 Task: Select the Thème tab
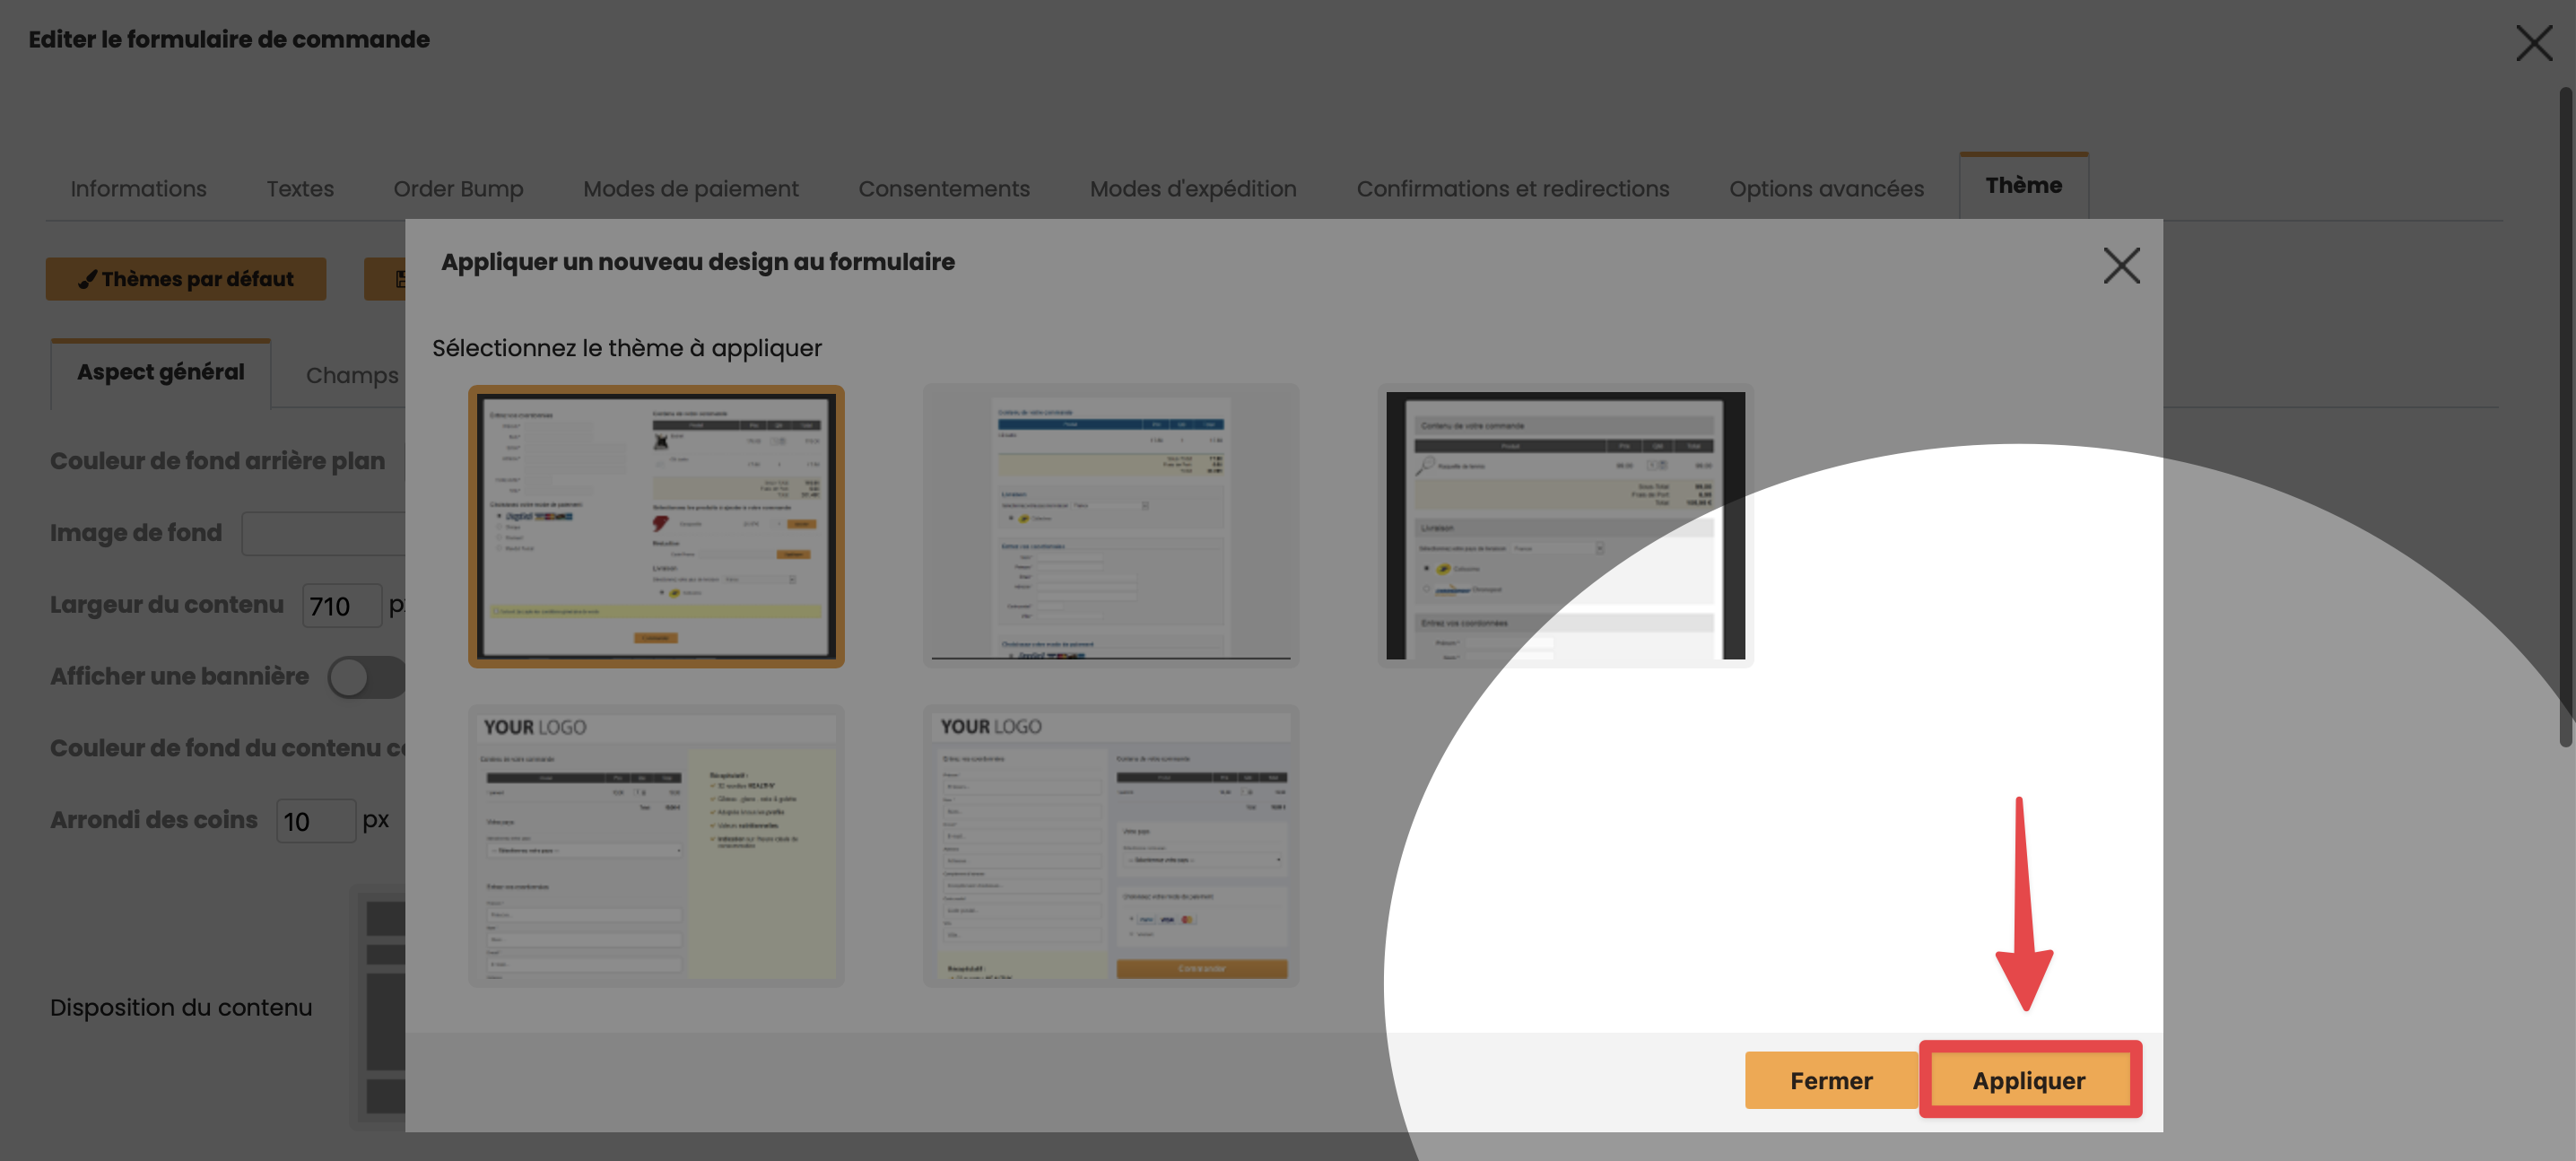coord(2024,185)
